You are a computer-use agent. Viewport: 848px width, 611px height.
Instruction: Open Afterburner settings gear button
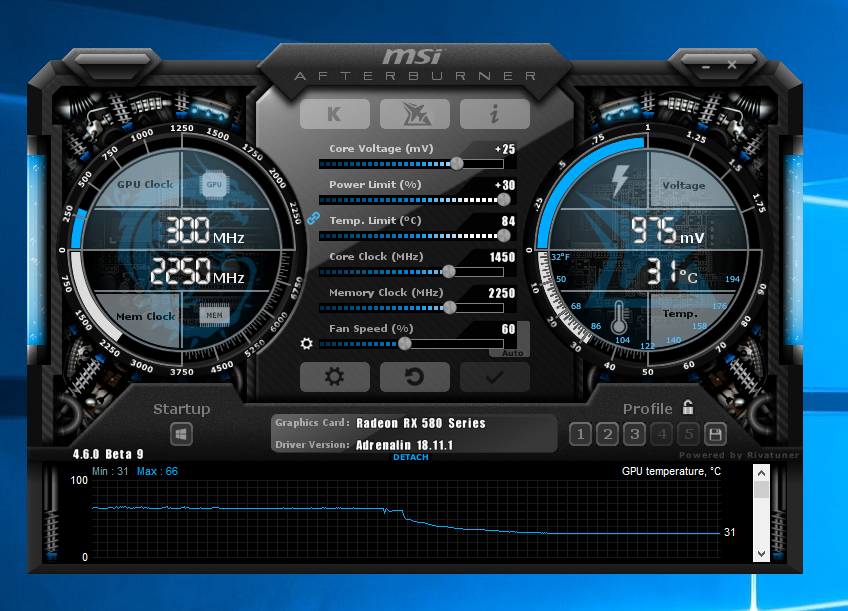pyautogui.click(x=335, y=376)
